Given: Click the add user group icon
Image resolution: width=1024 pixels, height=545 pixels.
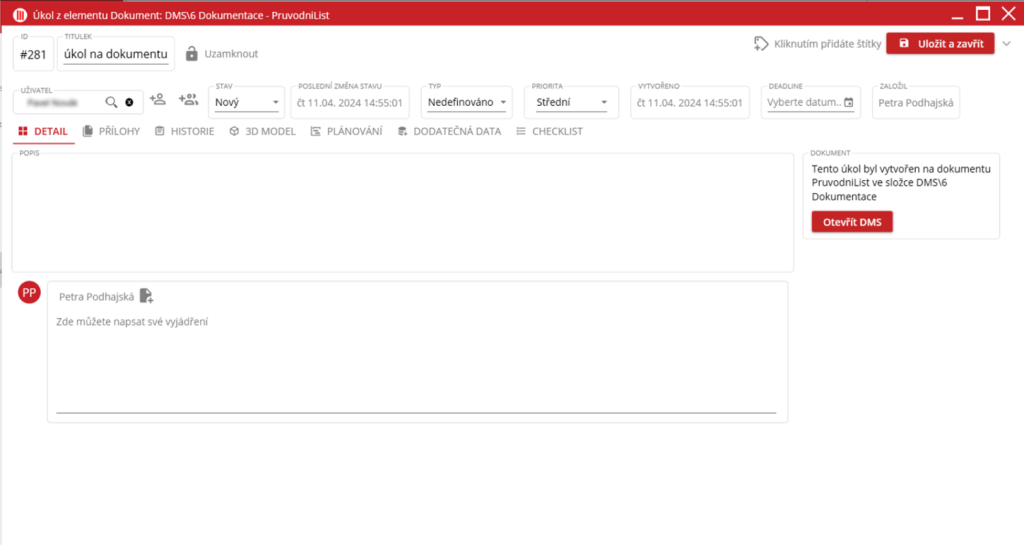Looking at the screenshot, I should click(188, 100).
